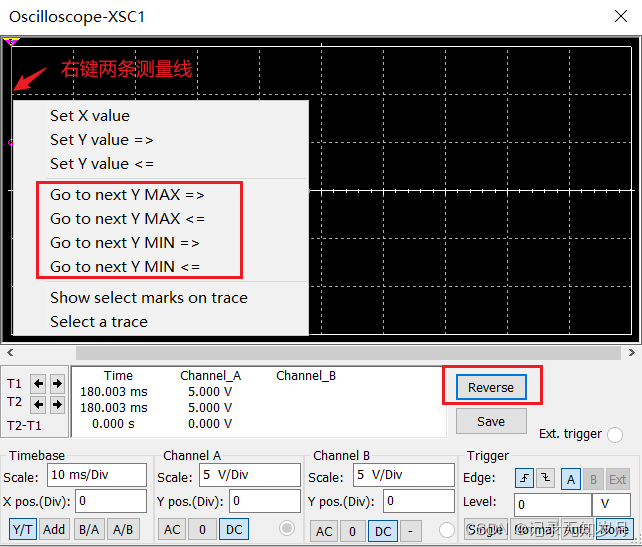Close the Oscilloscope-XSC1 window
This screenshot has width=642, height=547.
pos(621,16)
